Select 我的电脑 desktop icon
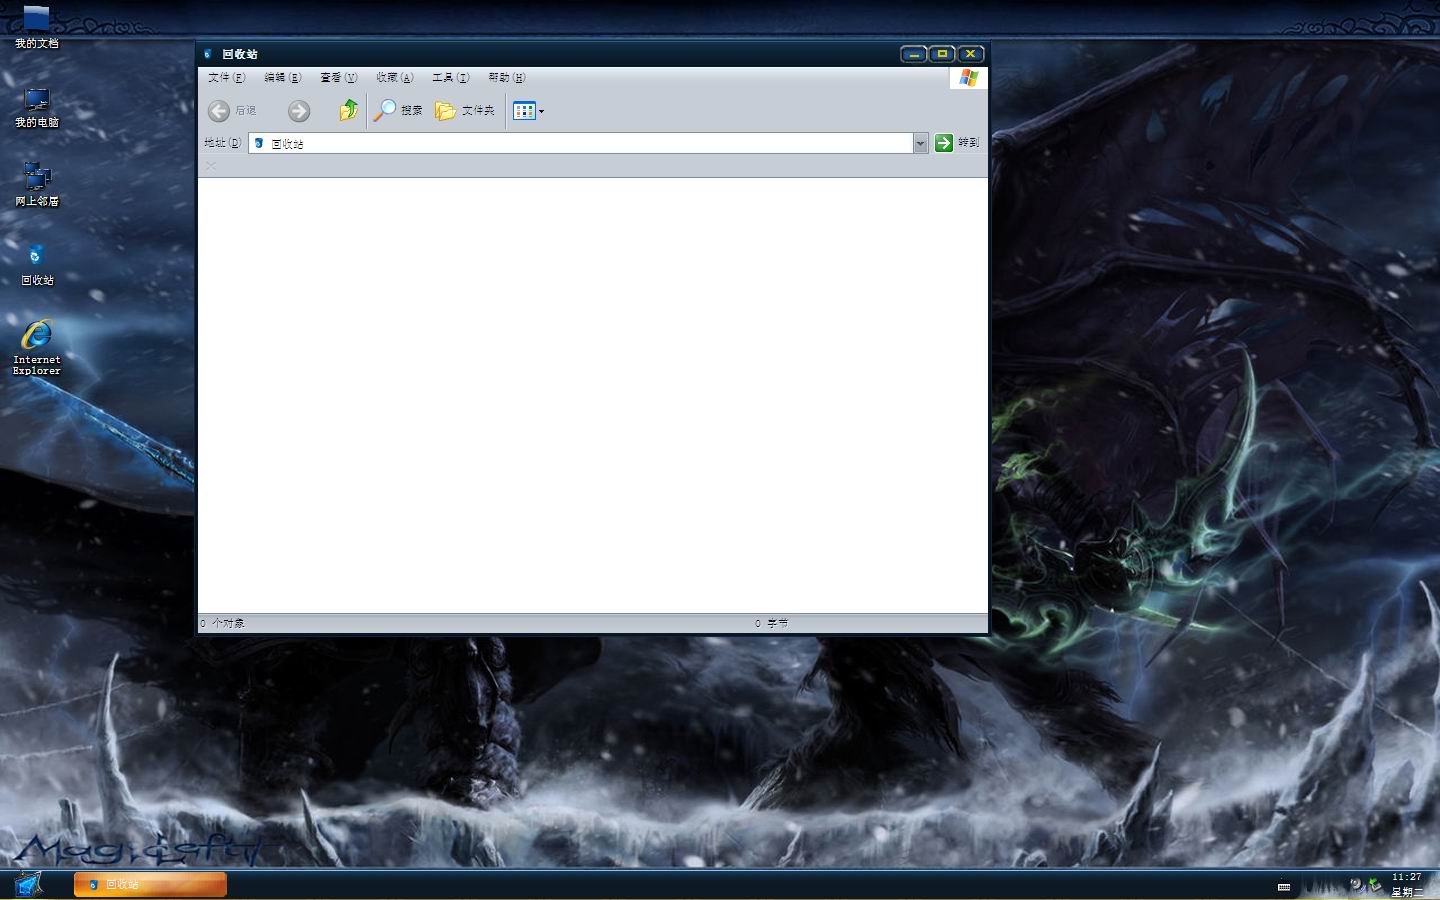 pyautogui.click(x=36, y=108)
